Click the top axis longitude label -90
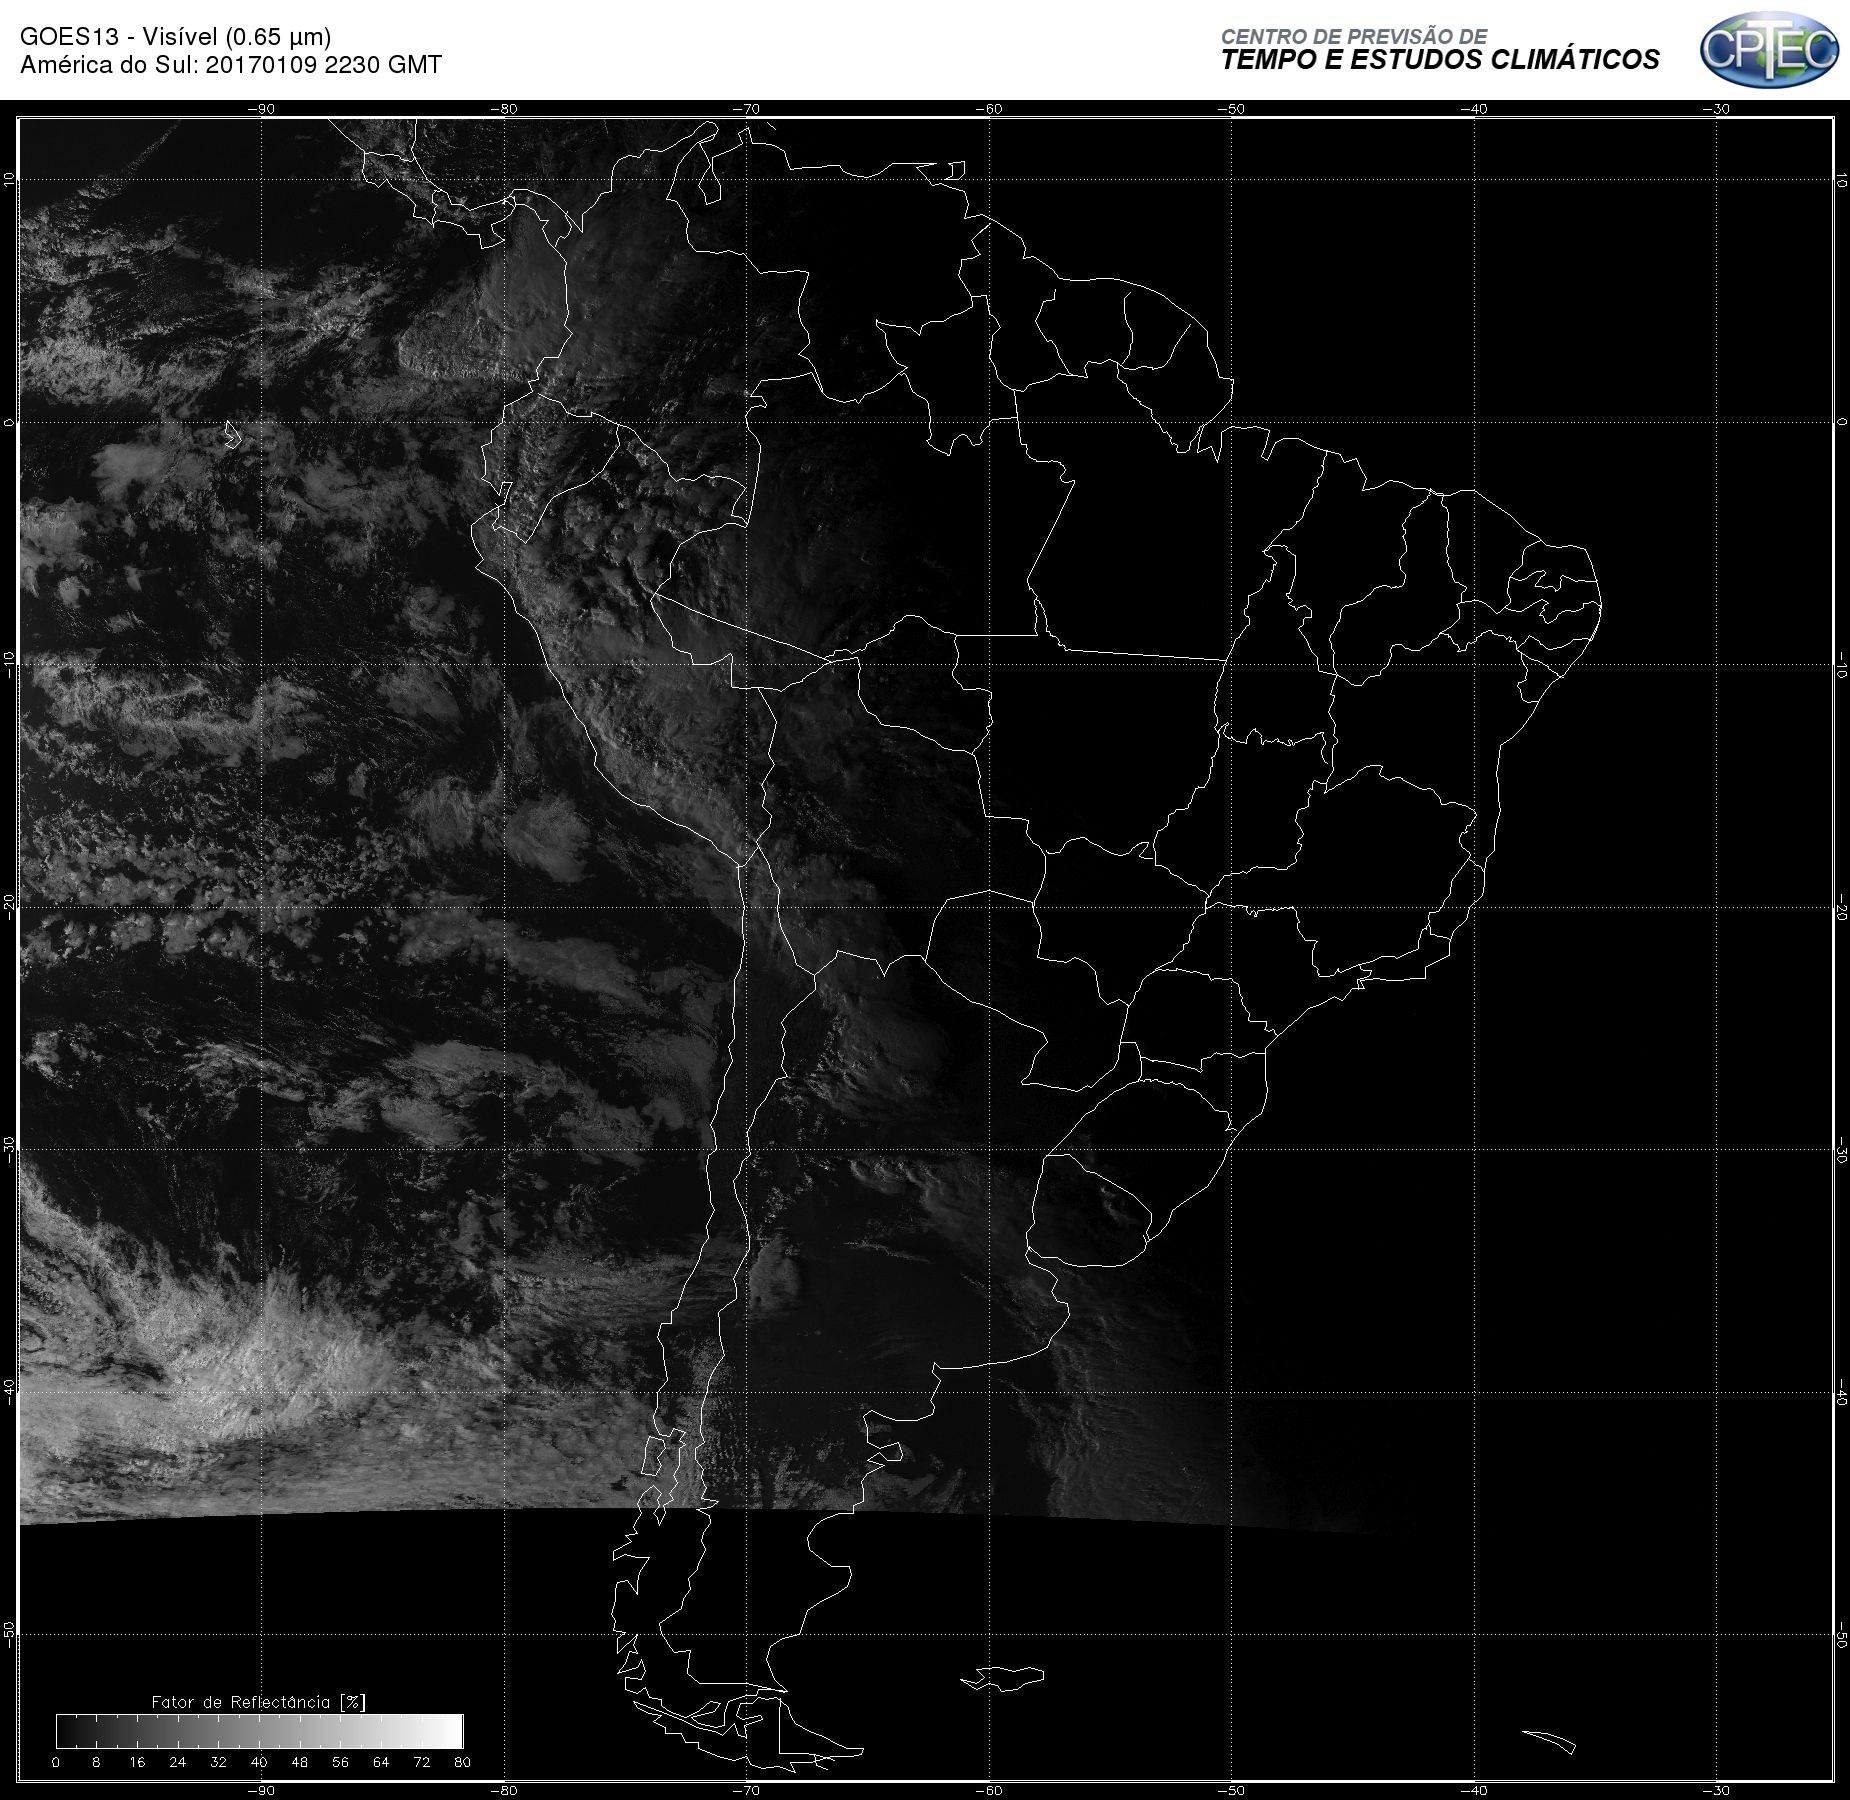The image size is (1850, 1800). (261, 109)
